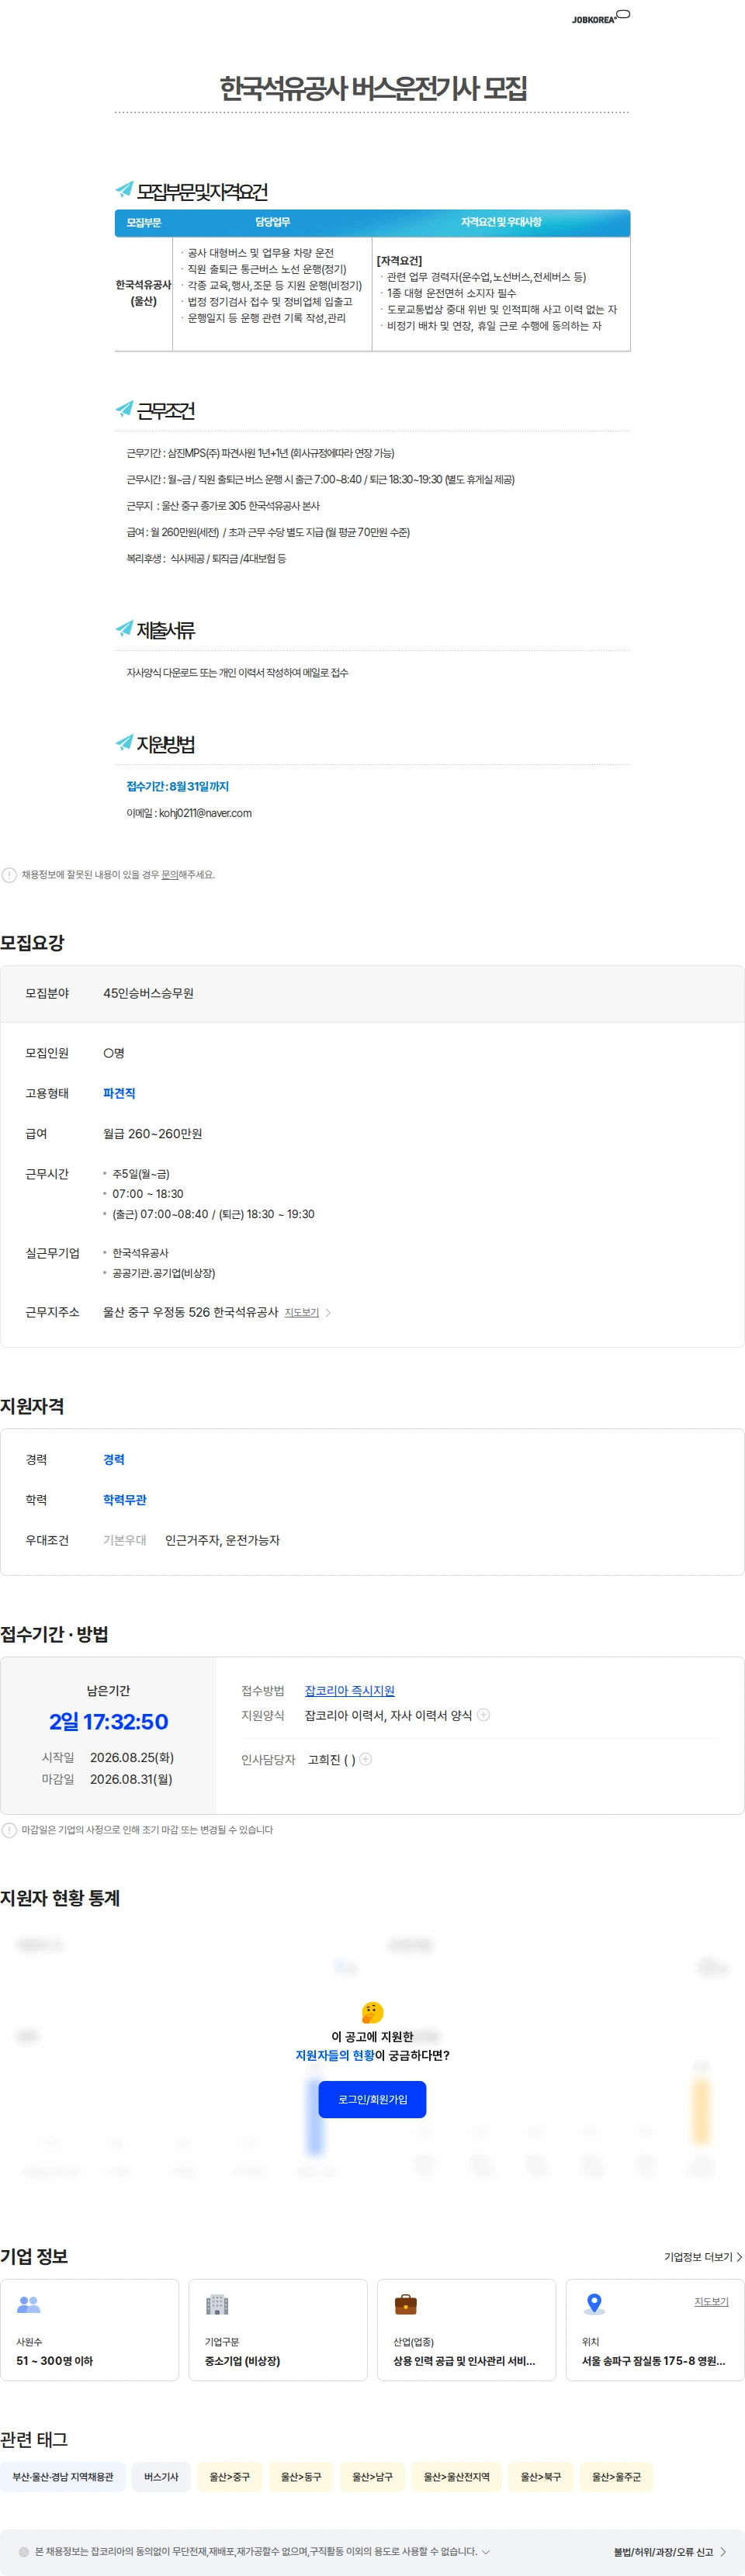Click chevron after 근무지주소 지도보기 link
This screenshot has width=745, height=2576.
pyautogui.click(x=328, y=1313)
